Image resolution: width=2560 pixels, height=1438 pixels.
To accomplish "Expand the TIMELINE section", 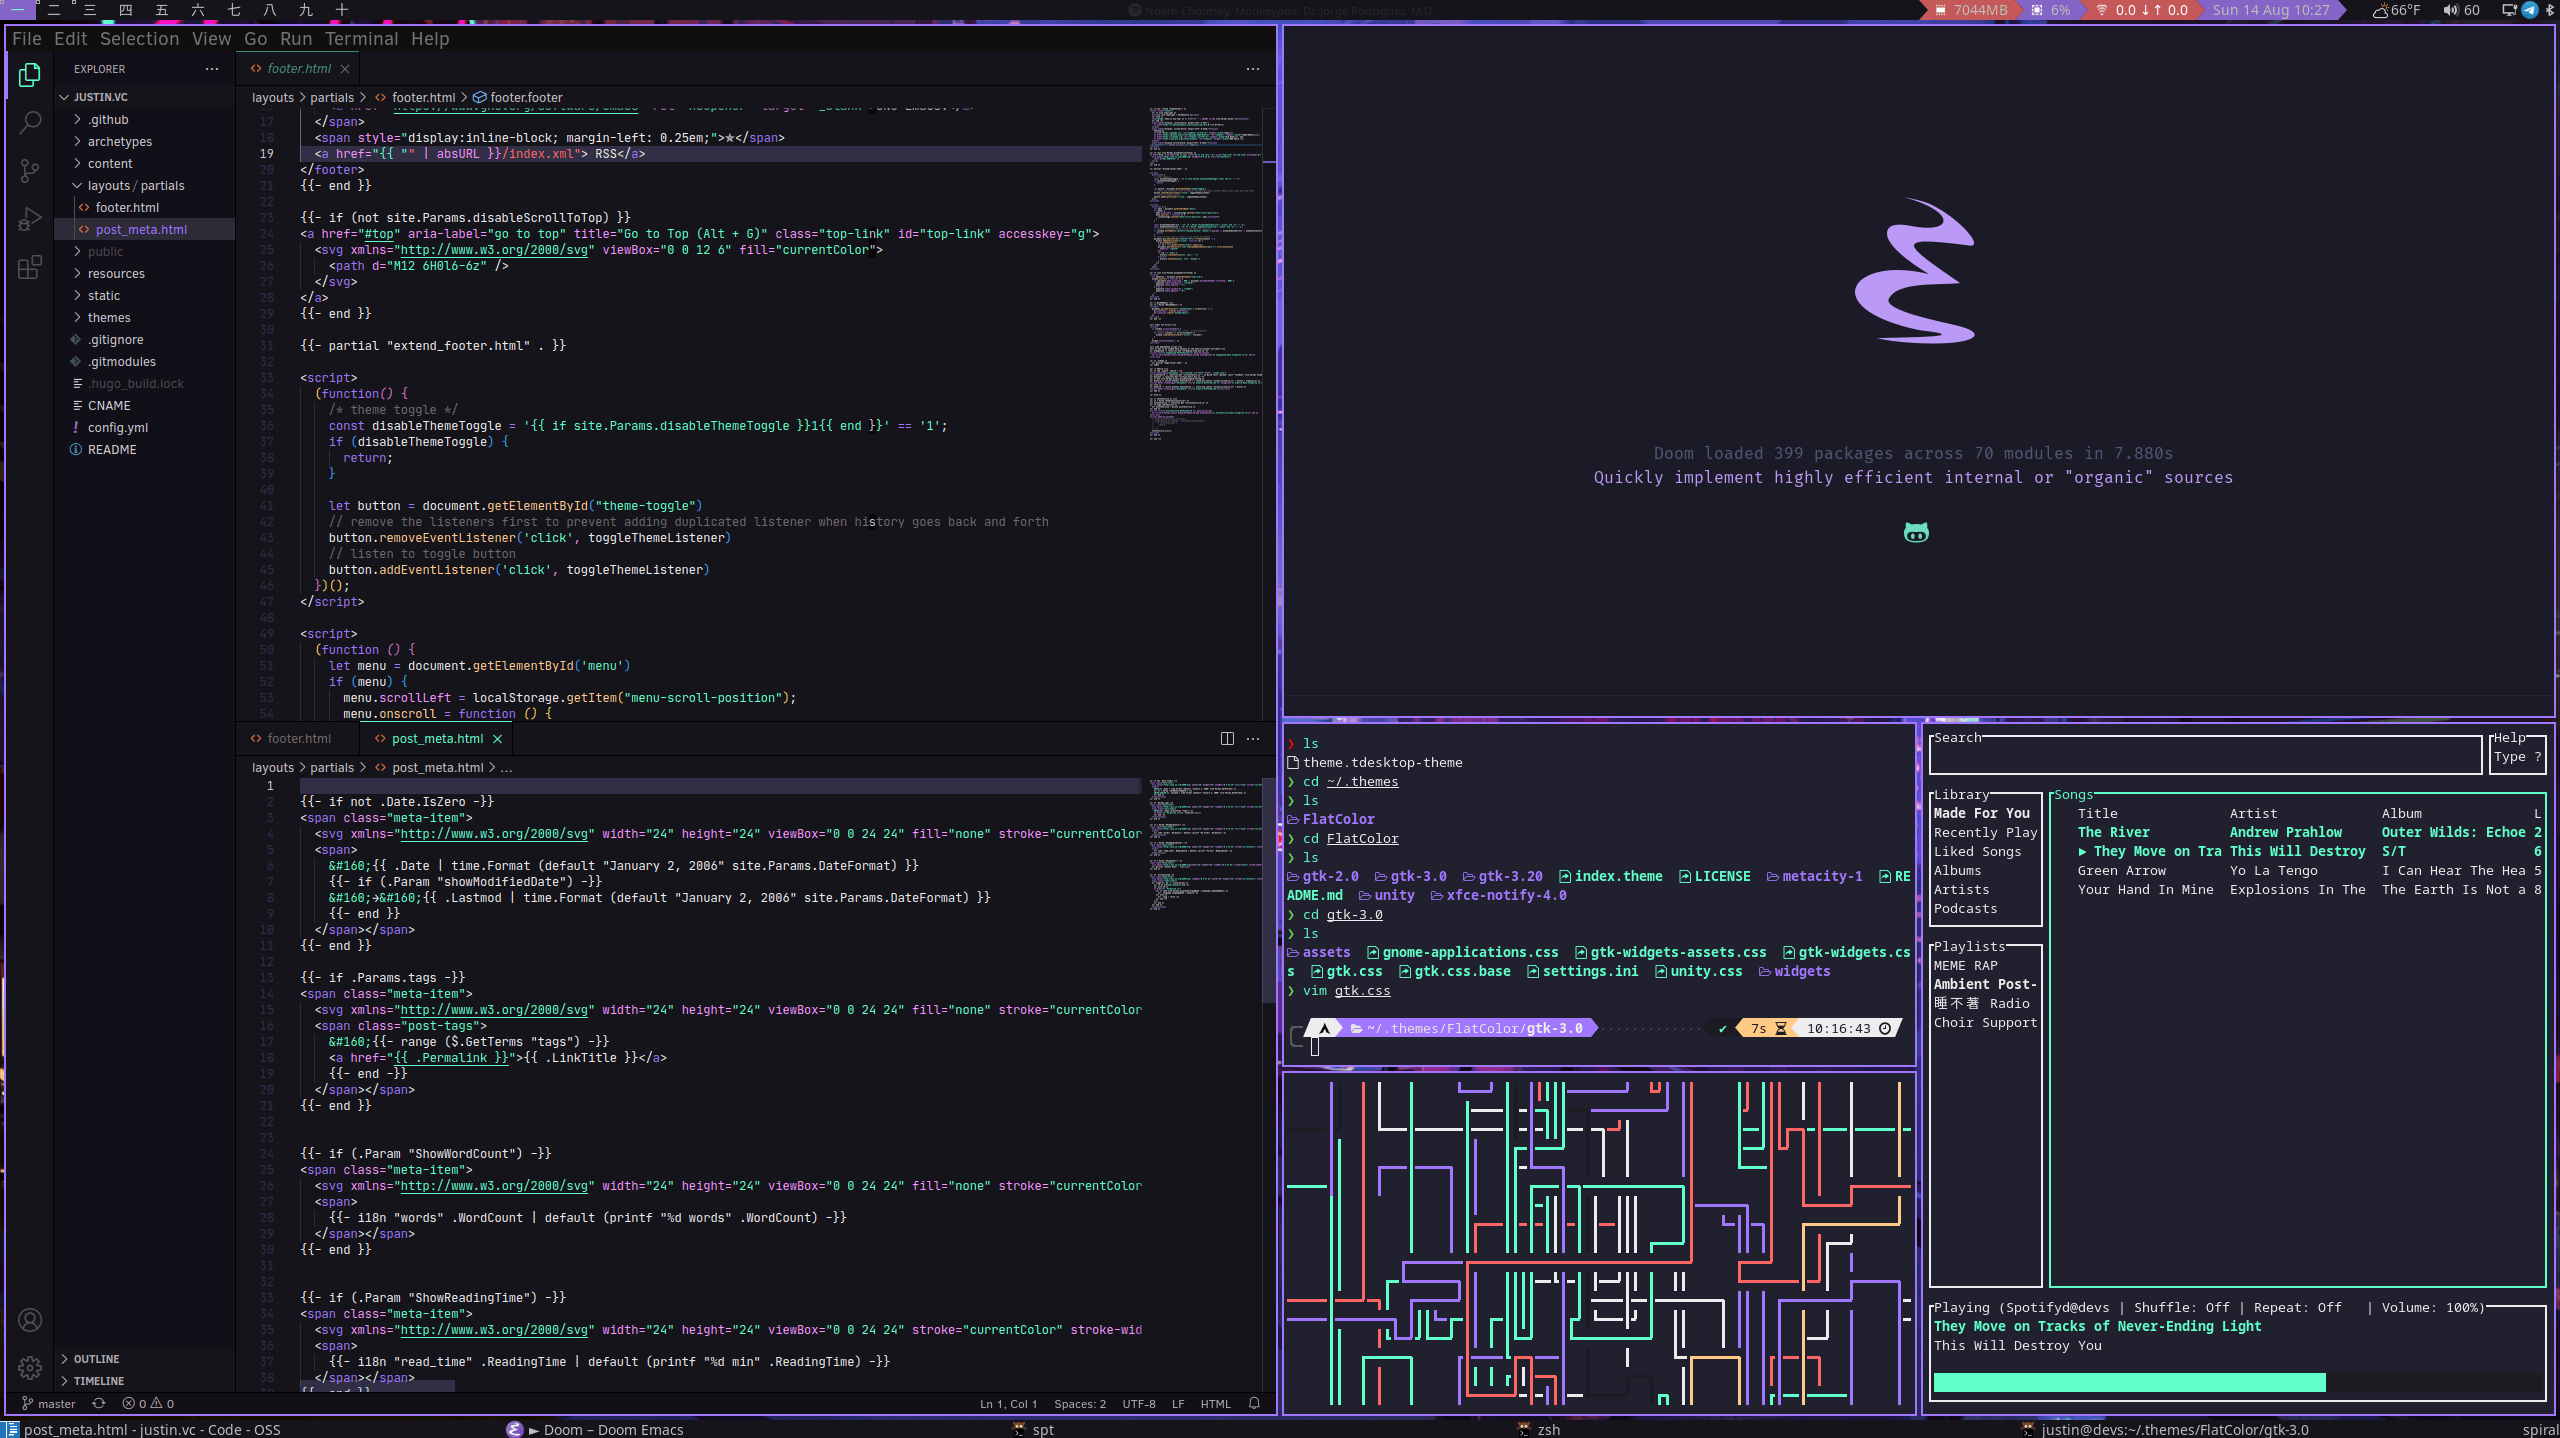I will coord(98,1381).
